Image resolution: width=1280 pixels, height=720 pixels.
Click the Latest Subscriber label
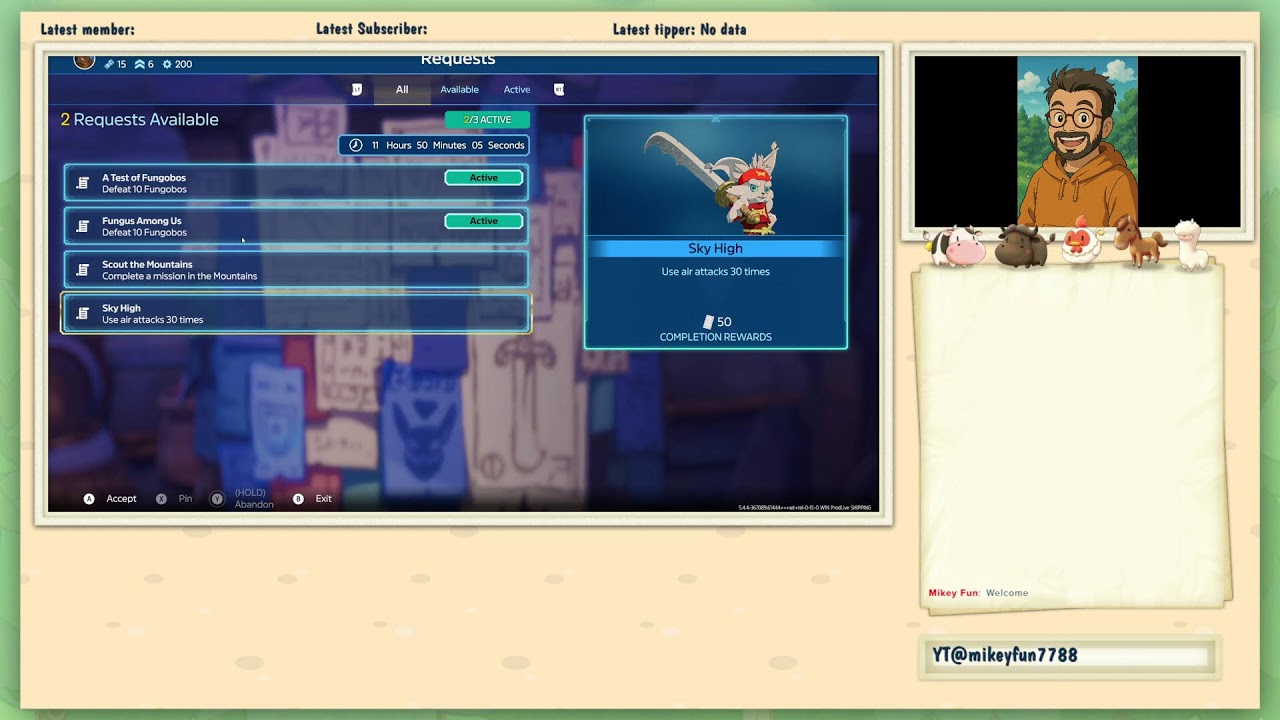(x=372, y=29)
